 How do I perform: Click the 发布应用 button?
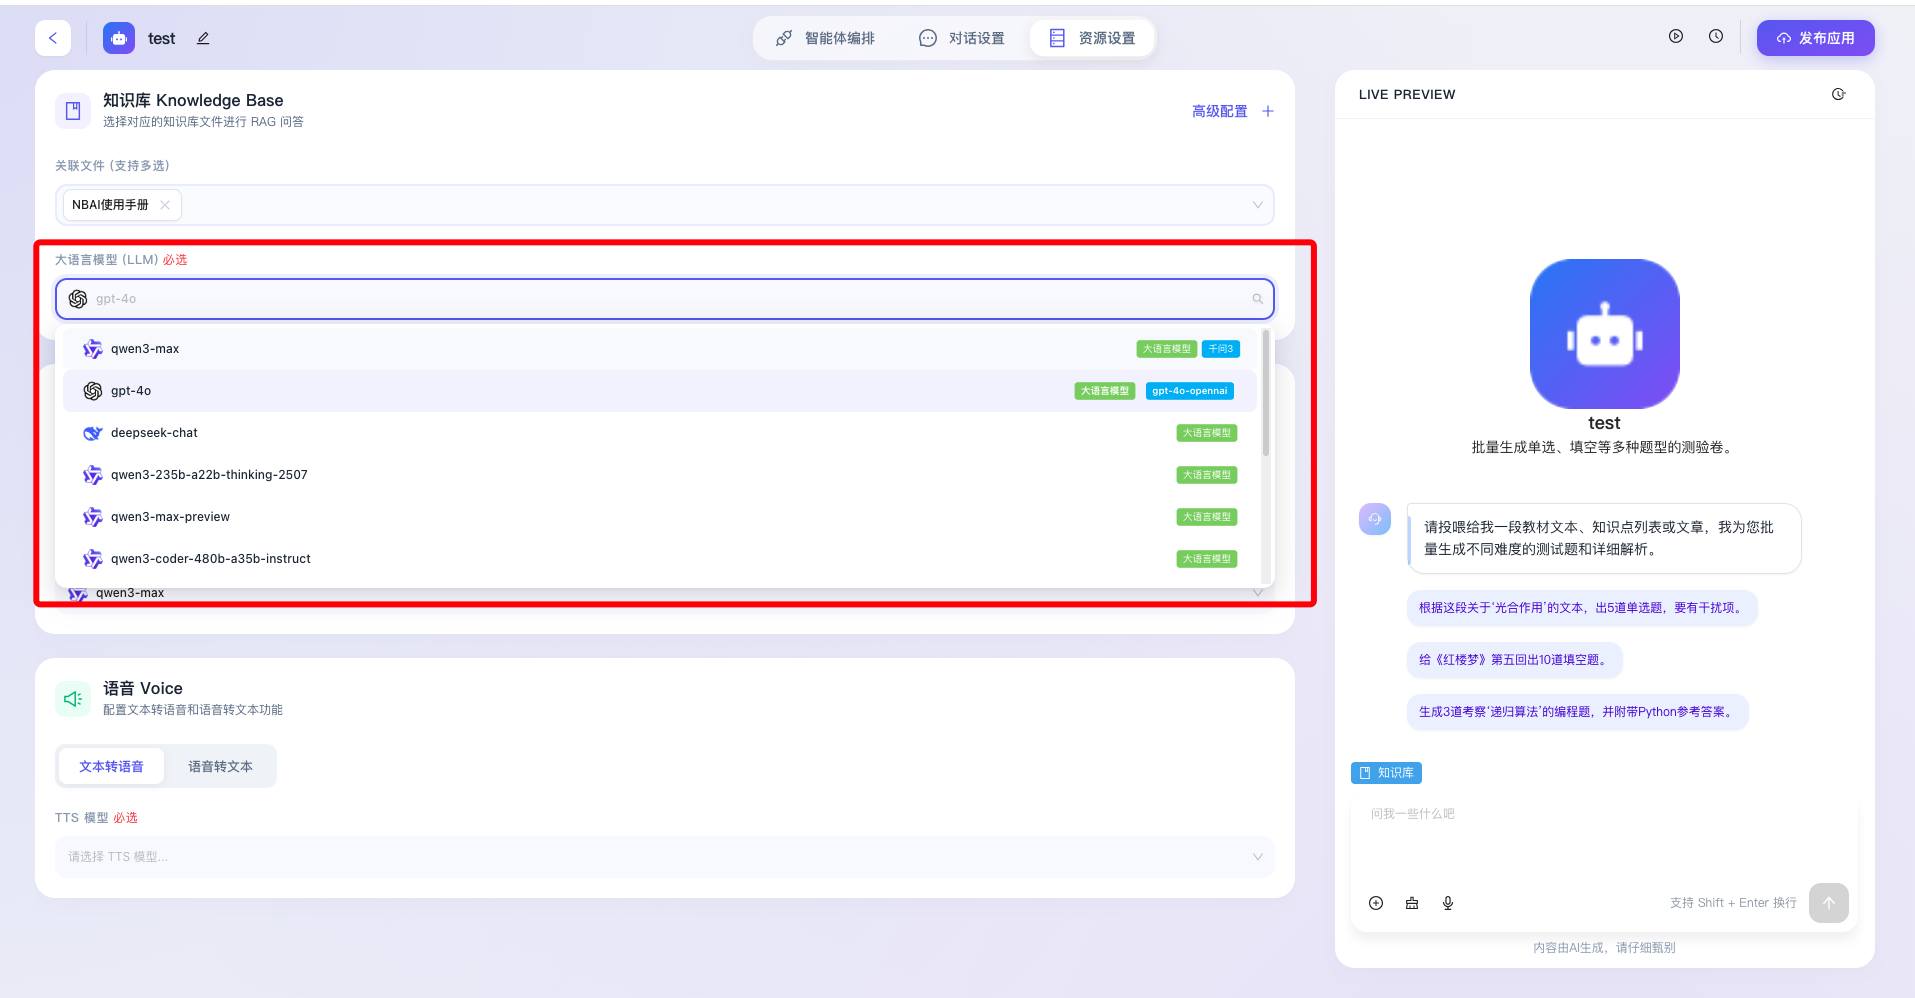[x=1815, y=38]
